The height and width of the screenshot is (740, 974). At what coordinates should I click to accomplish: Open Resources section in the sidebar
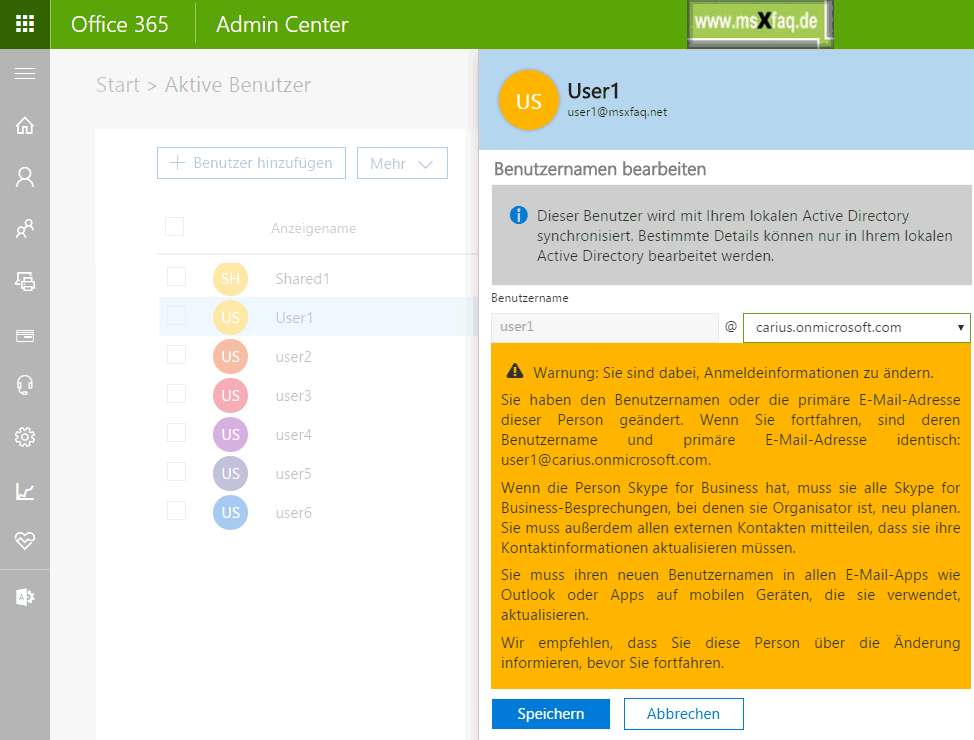25,281
